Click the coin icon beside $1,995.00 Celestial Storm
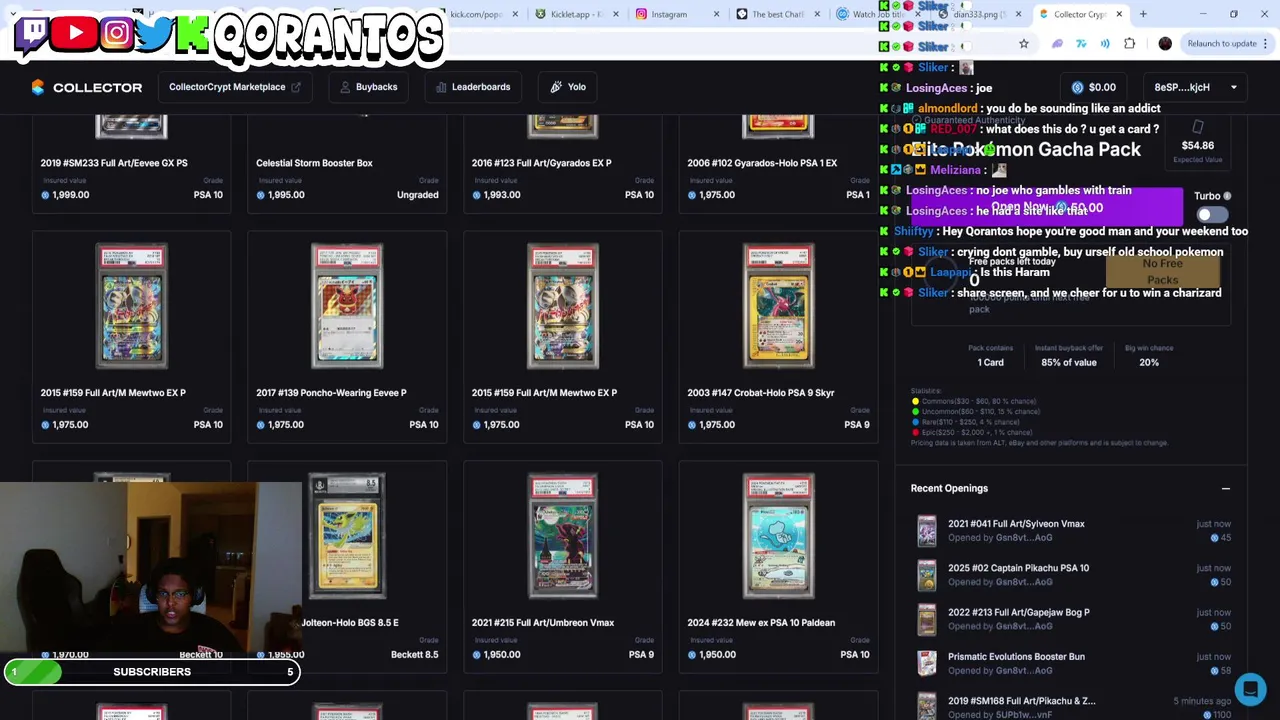Image resolution: width=1280 pixels, height=720 pixels. (261, 195)
